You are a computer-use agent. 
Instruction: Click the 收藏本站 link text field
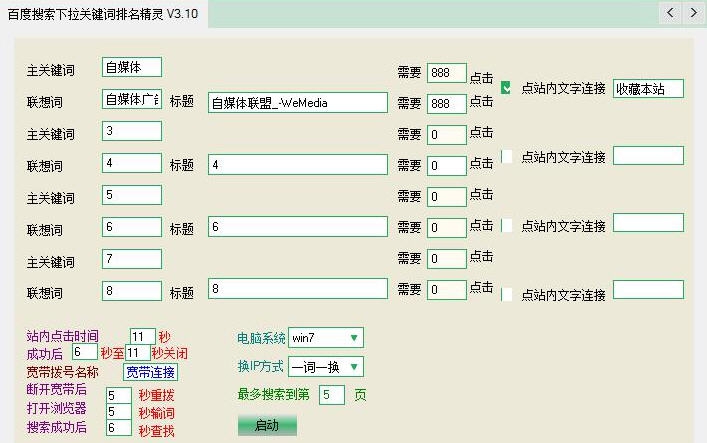point(648,88)
